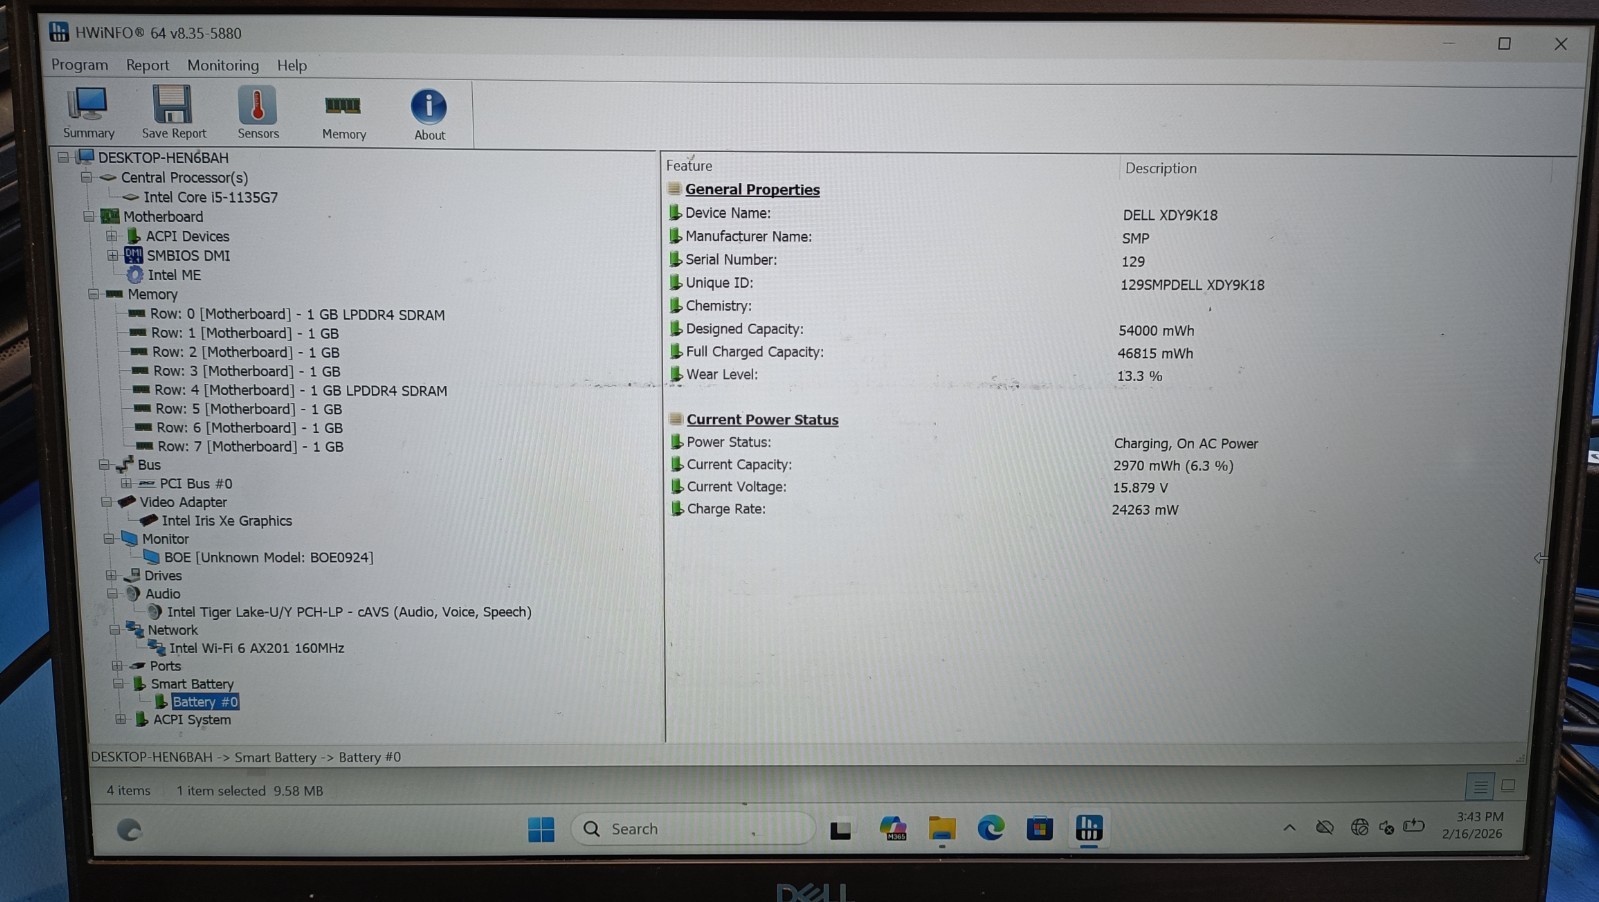Collapse the Motherboard tree node
Screen dimensions: 1599x902
(x=88, y=216)
